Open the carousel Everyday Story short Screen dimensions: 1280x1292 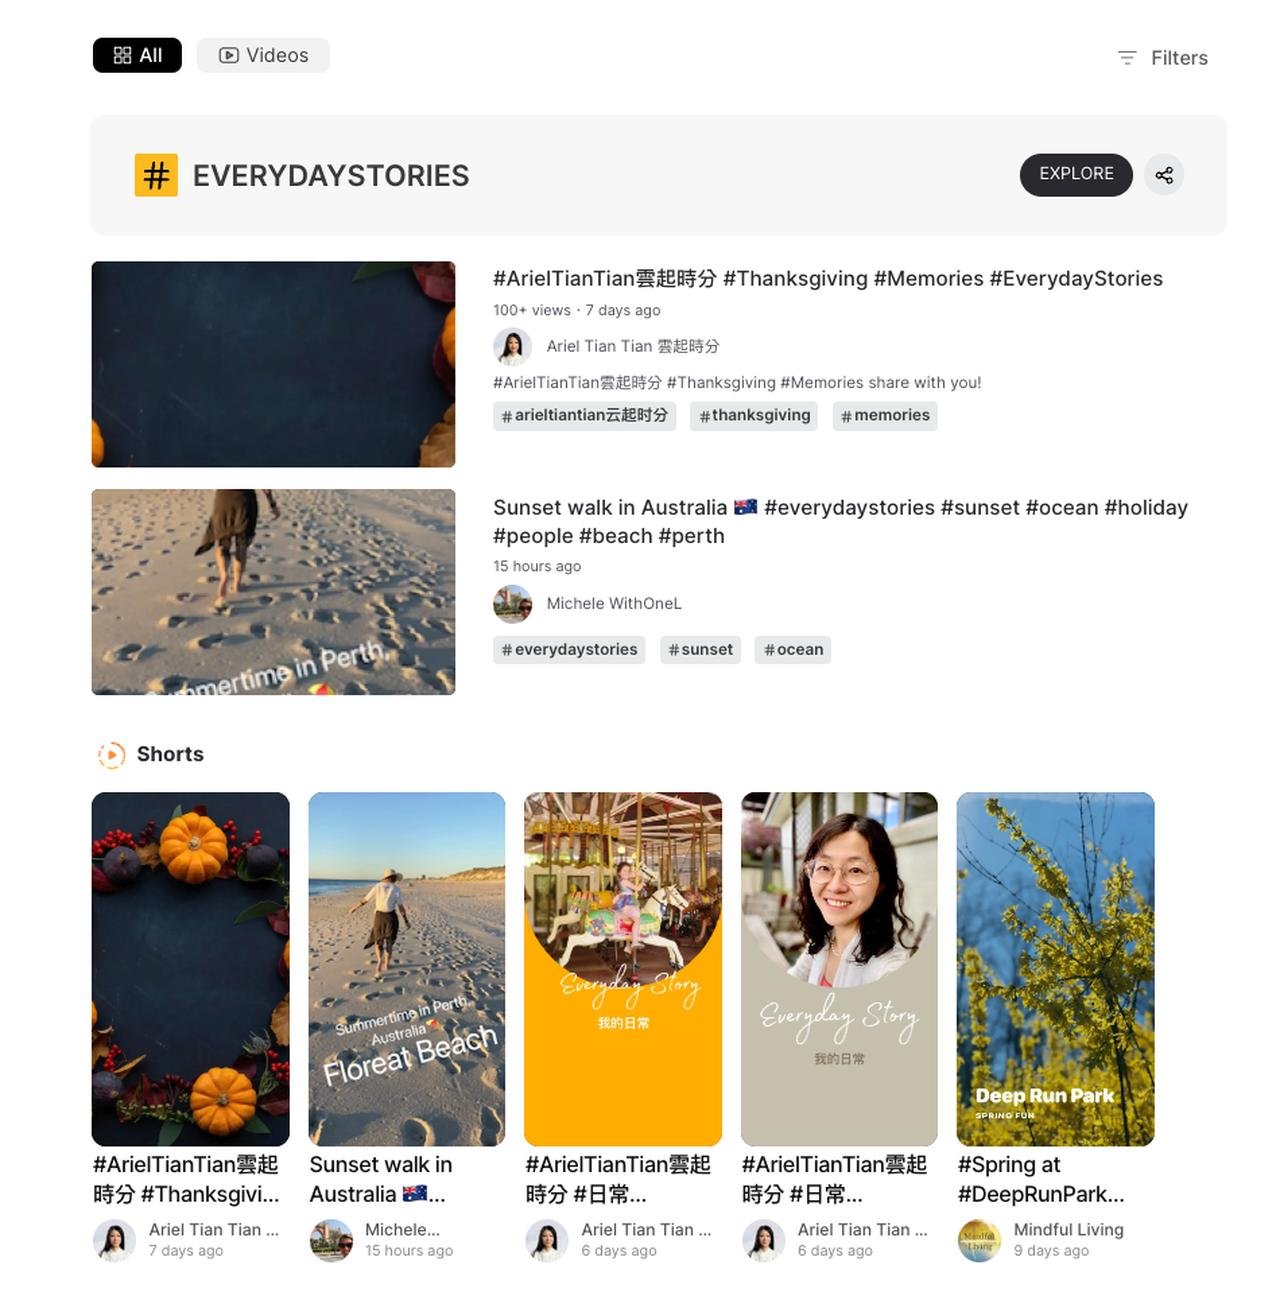coord(623,969)
